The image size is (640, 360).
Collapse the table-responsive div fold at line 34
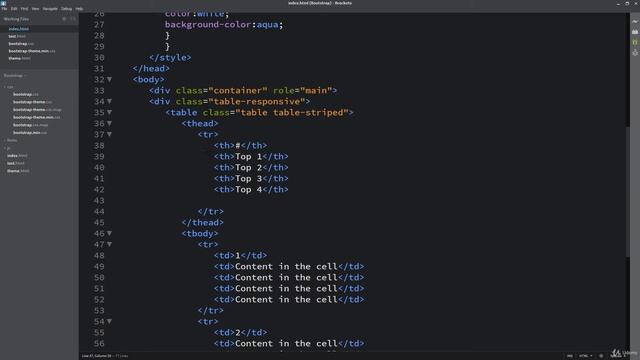coord(109,102)
